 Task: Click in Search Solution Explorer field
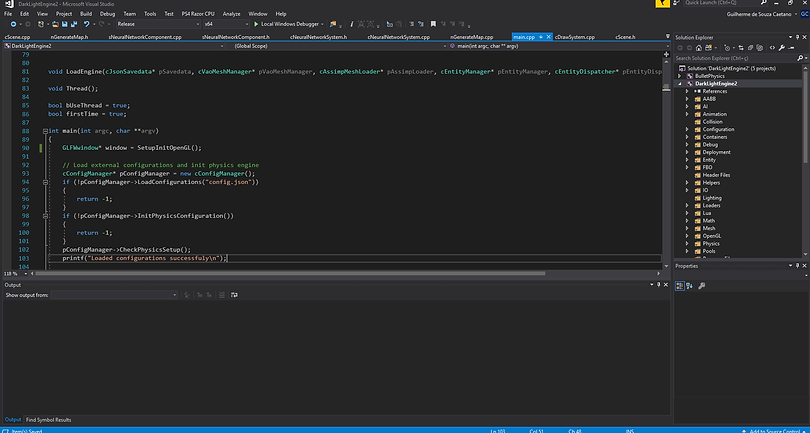pos(734,58)
